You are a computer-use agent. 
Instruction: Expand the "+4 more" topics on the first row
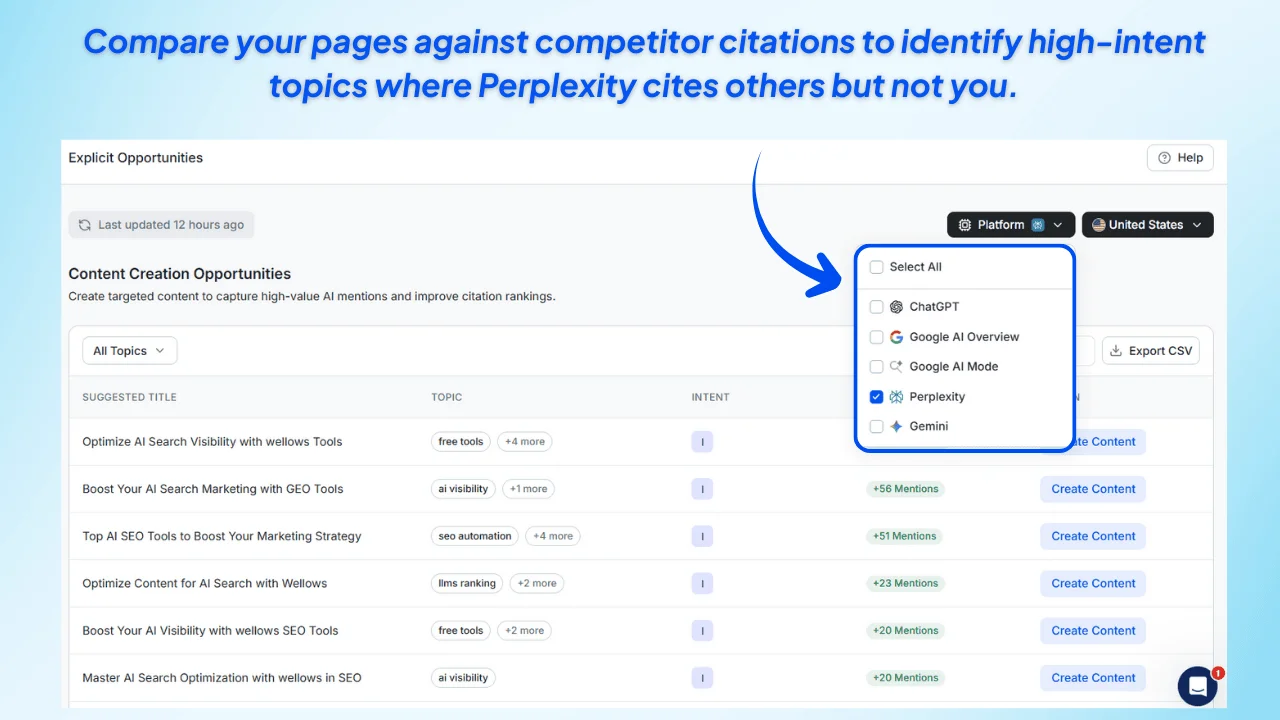[x=524, y=441]
